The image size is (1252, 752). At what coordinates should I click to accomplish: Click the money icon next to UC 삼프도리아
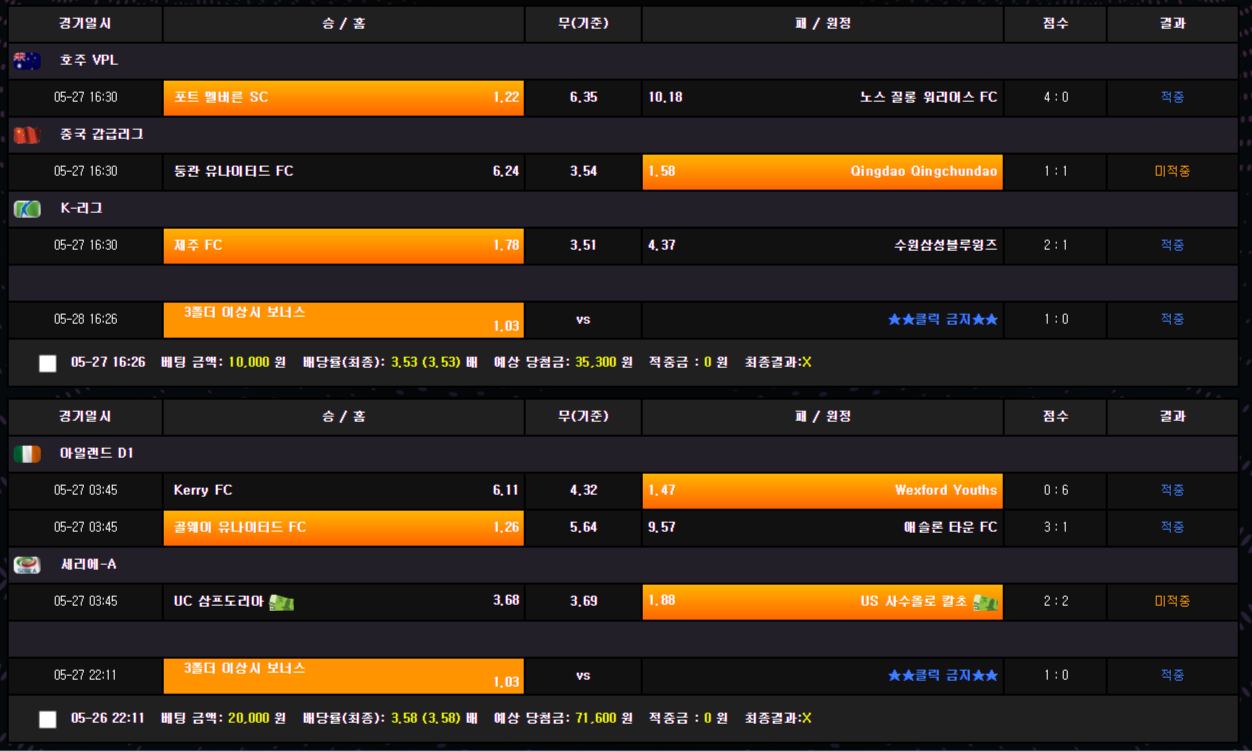(282, 602)
